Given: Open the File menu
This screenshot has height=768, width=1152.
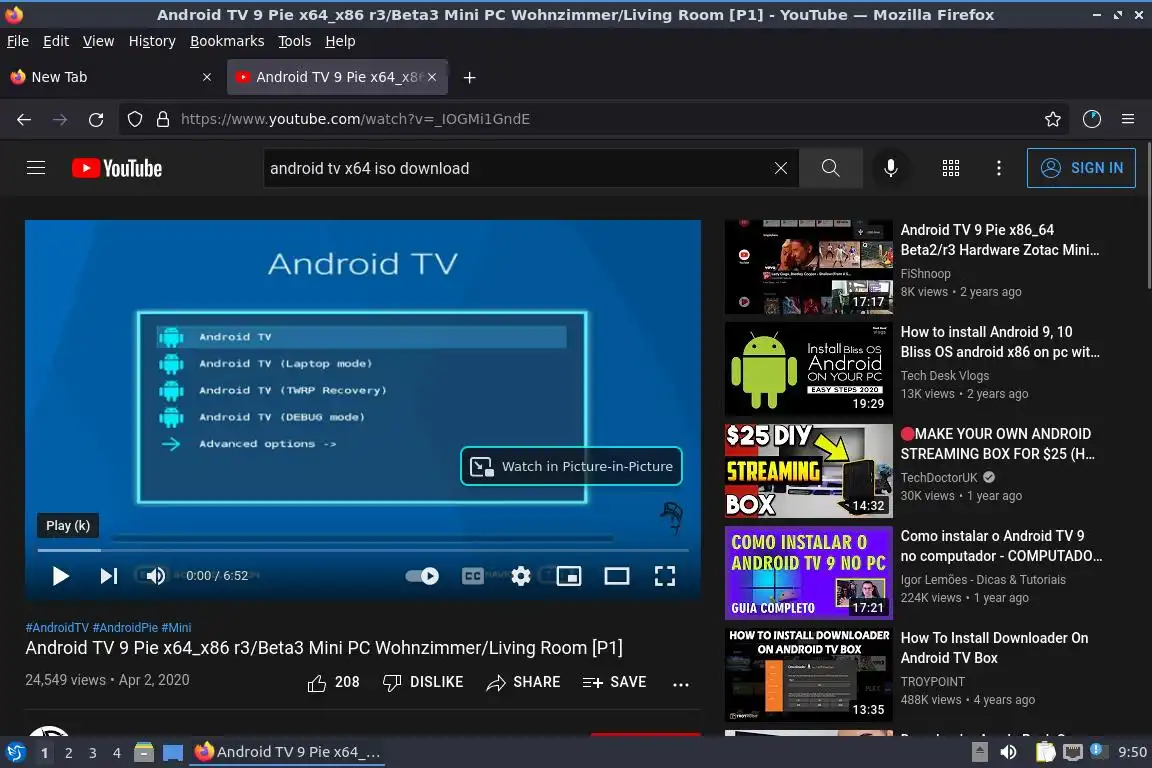Looking at the screenshot, I should coord(18,41).
